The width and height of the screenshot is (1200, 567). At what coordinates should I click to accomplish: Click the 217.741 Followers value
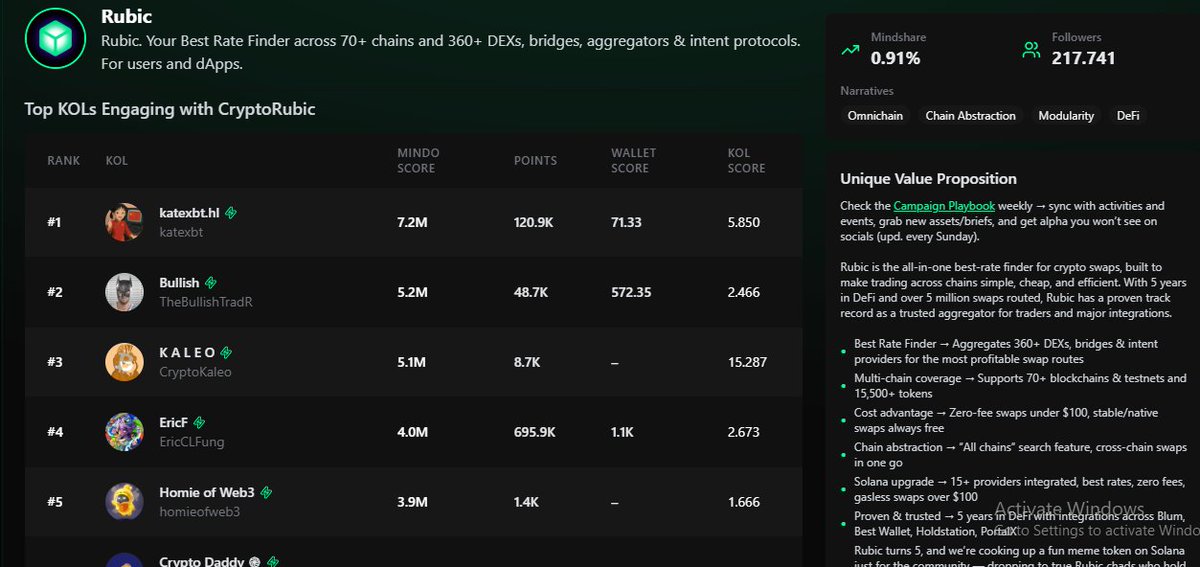(1083, 58)
